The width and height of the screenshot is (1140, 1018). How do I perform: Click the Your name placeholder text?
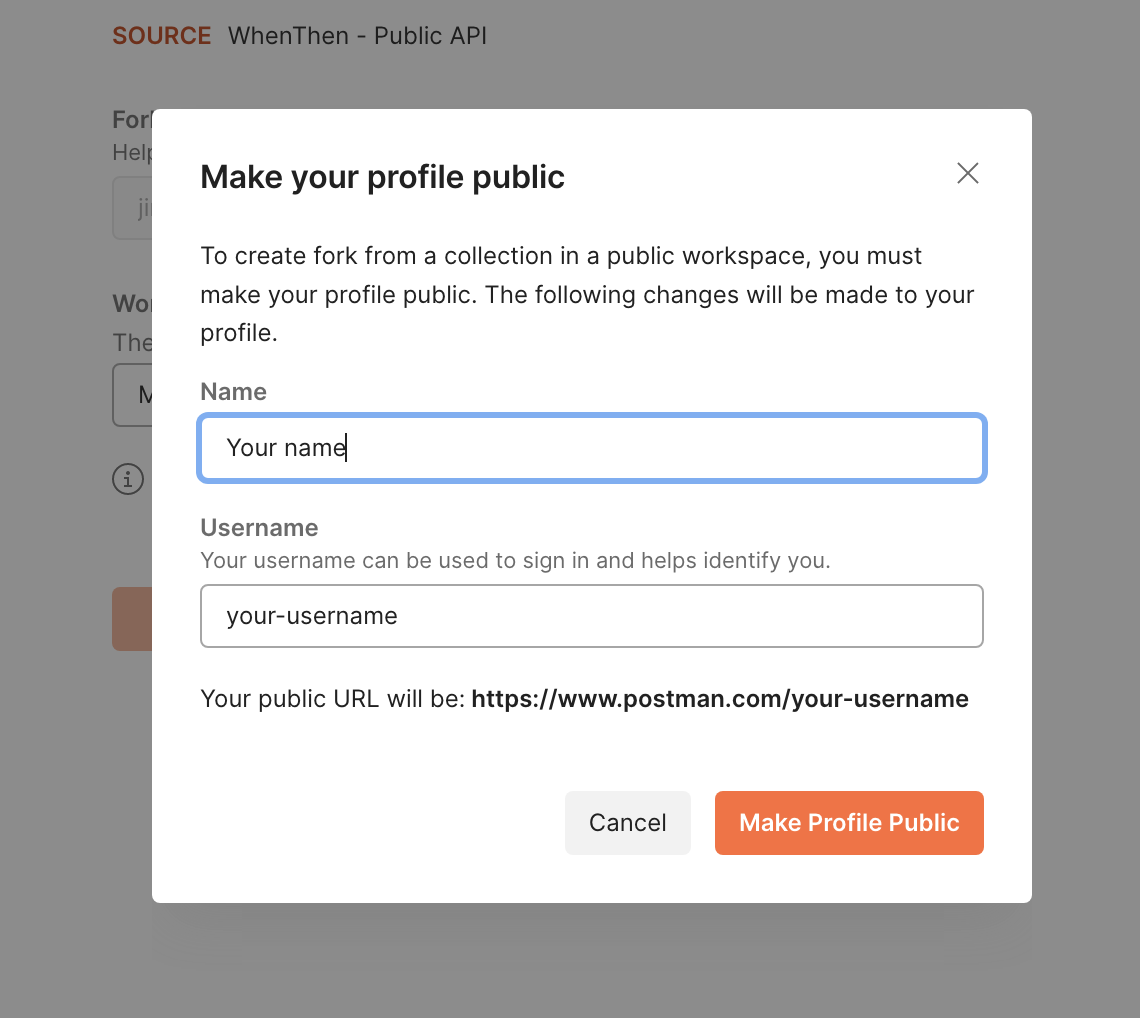click(x=287, y=447)
